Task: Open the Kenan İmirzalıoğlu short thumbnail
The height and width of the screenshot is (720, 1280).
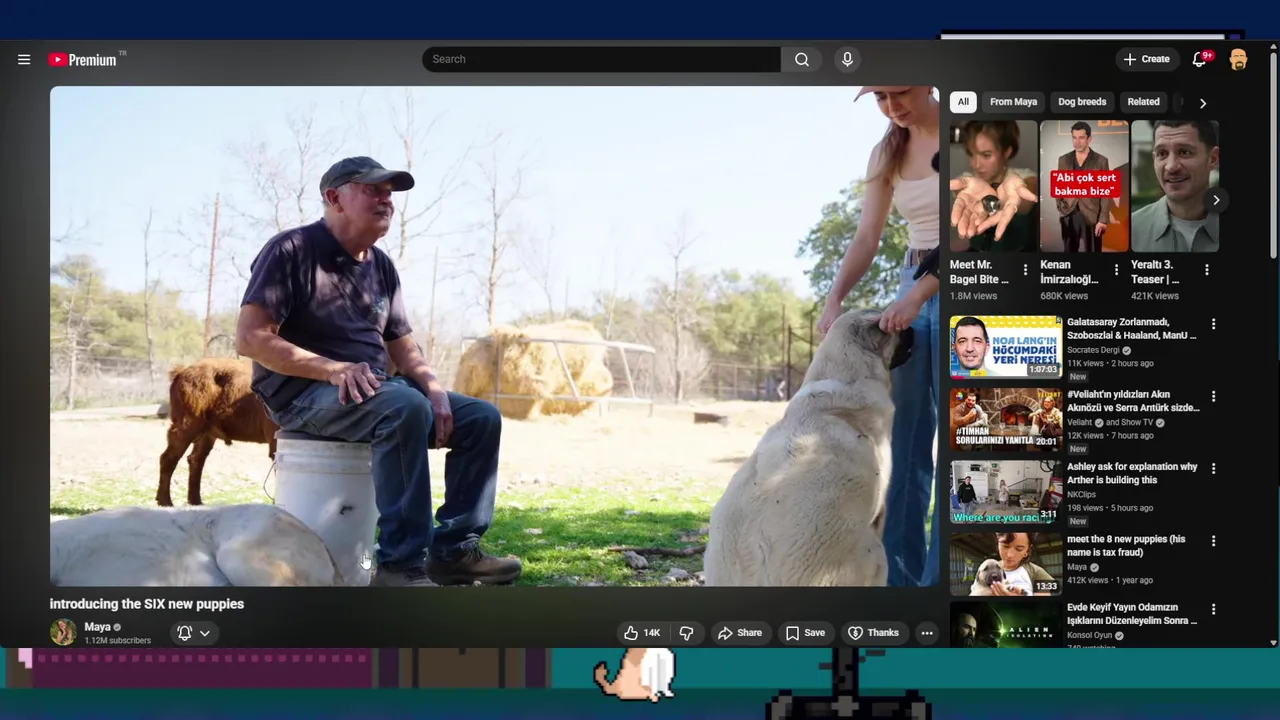Action: [x=1084, y=186]
